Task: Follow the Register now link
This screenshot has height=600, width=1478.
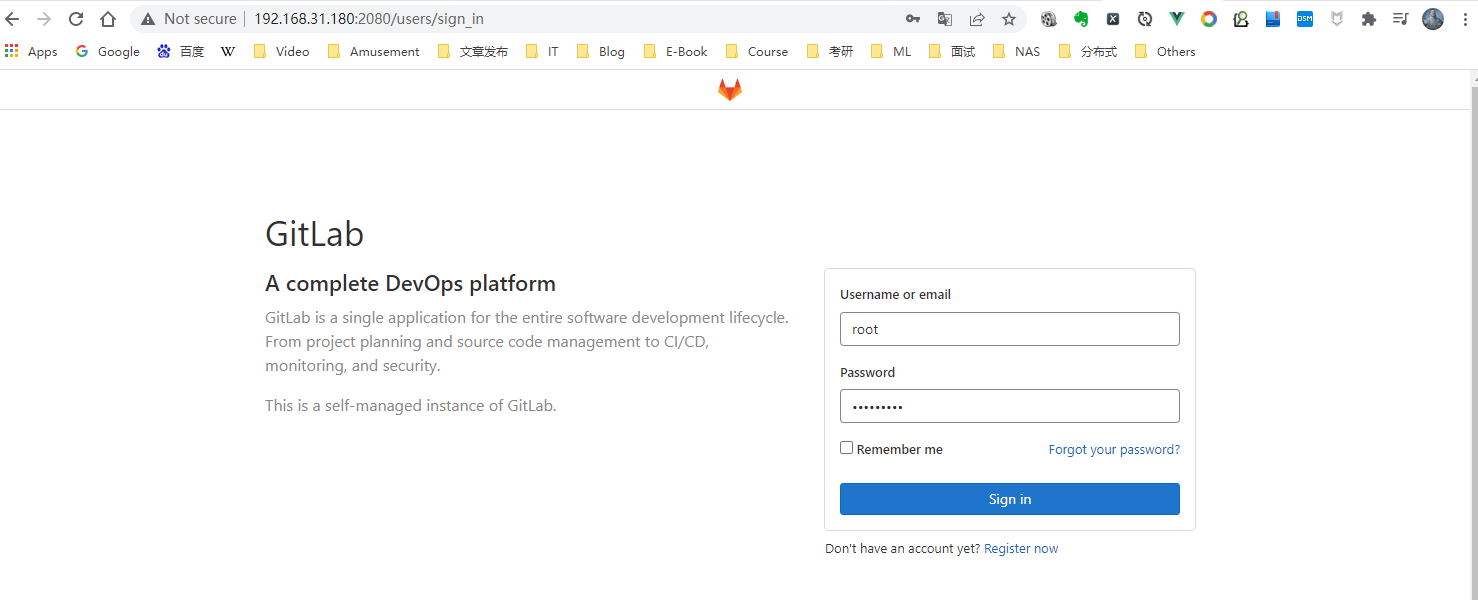Action: (1021, 548)
